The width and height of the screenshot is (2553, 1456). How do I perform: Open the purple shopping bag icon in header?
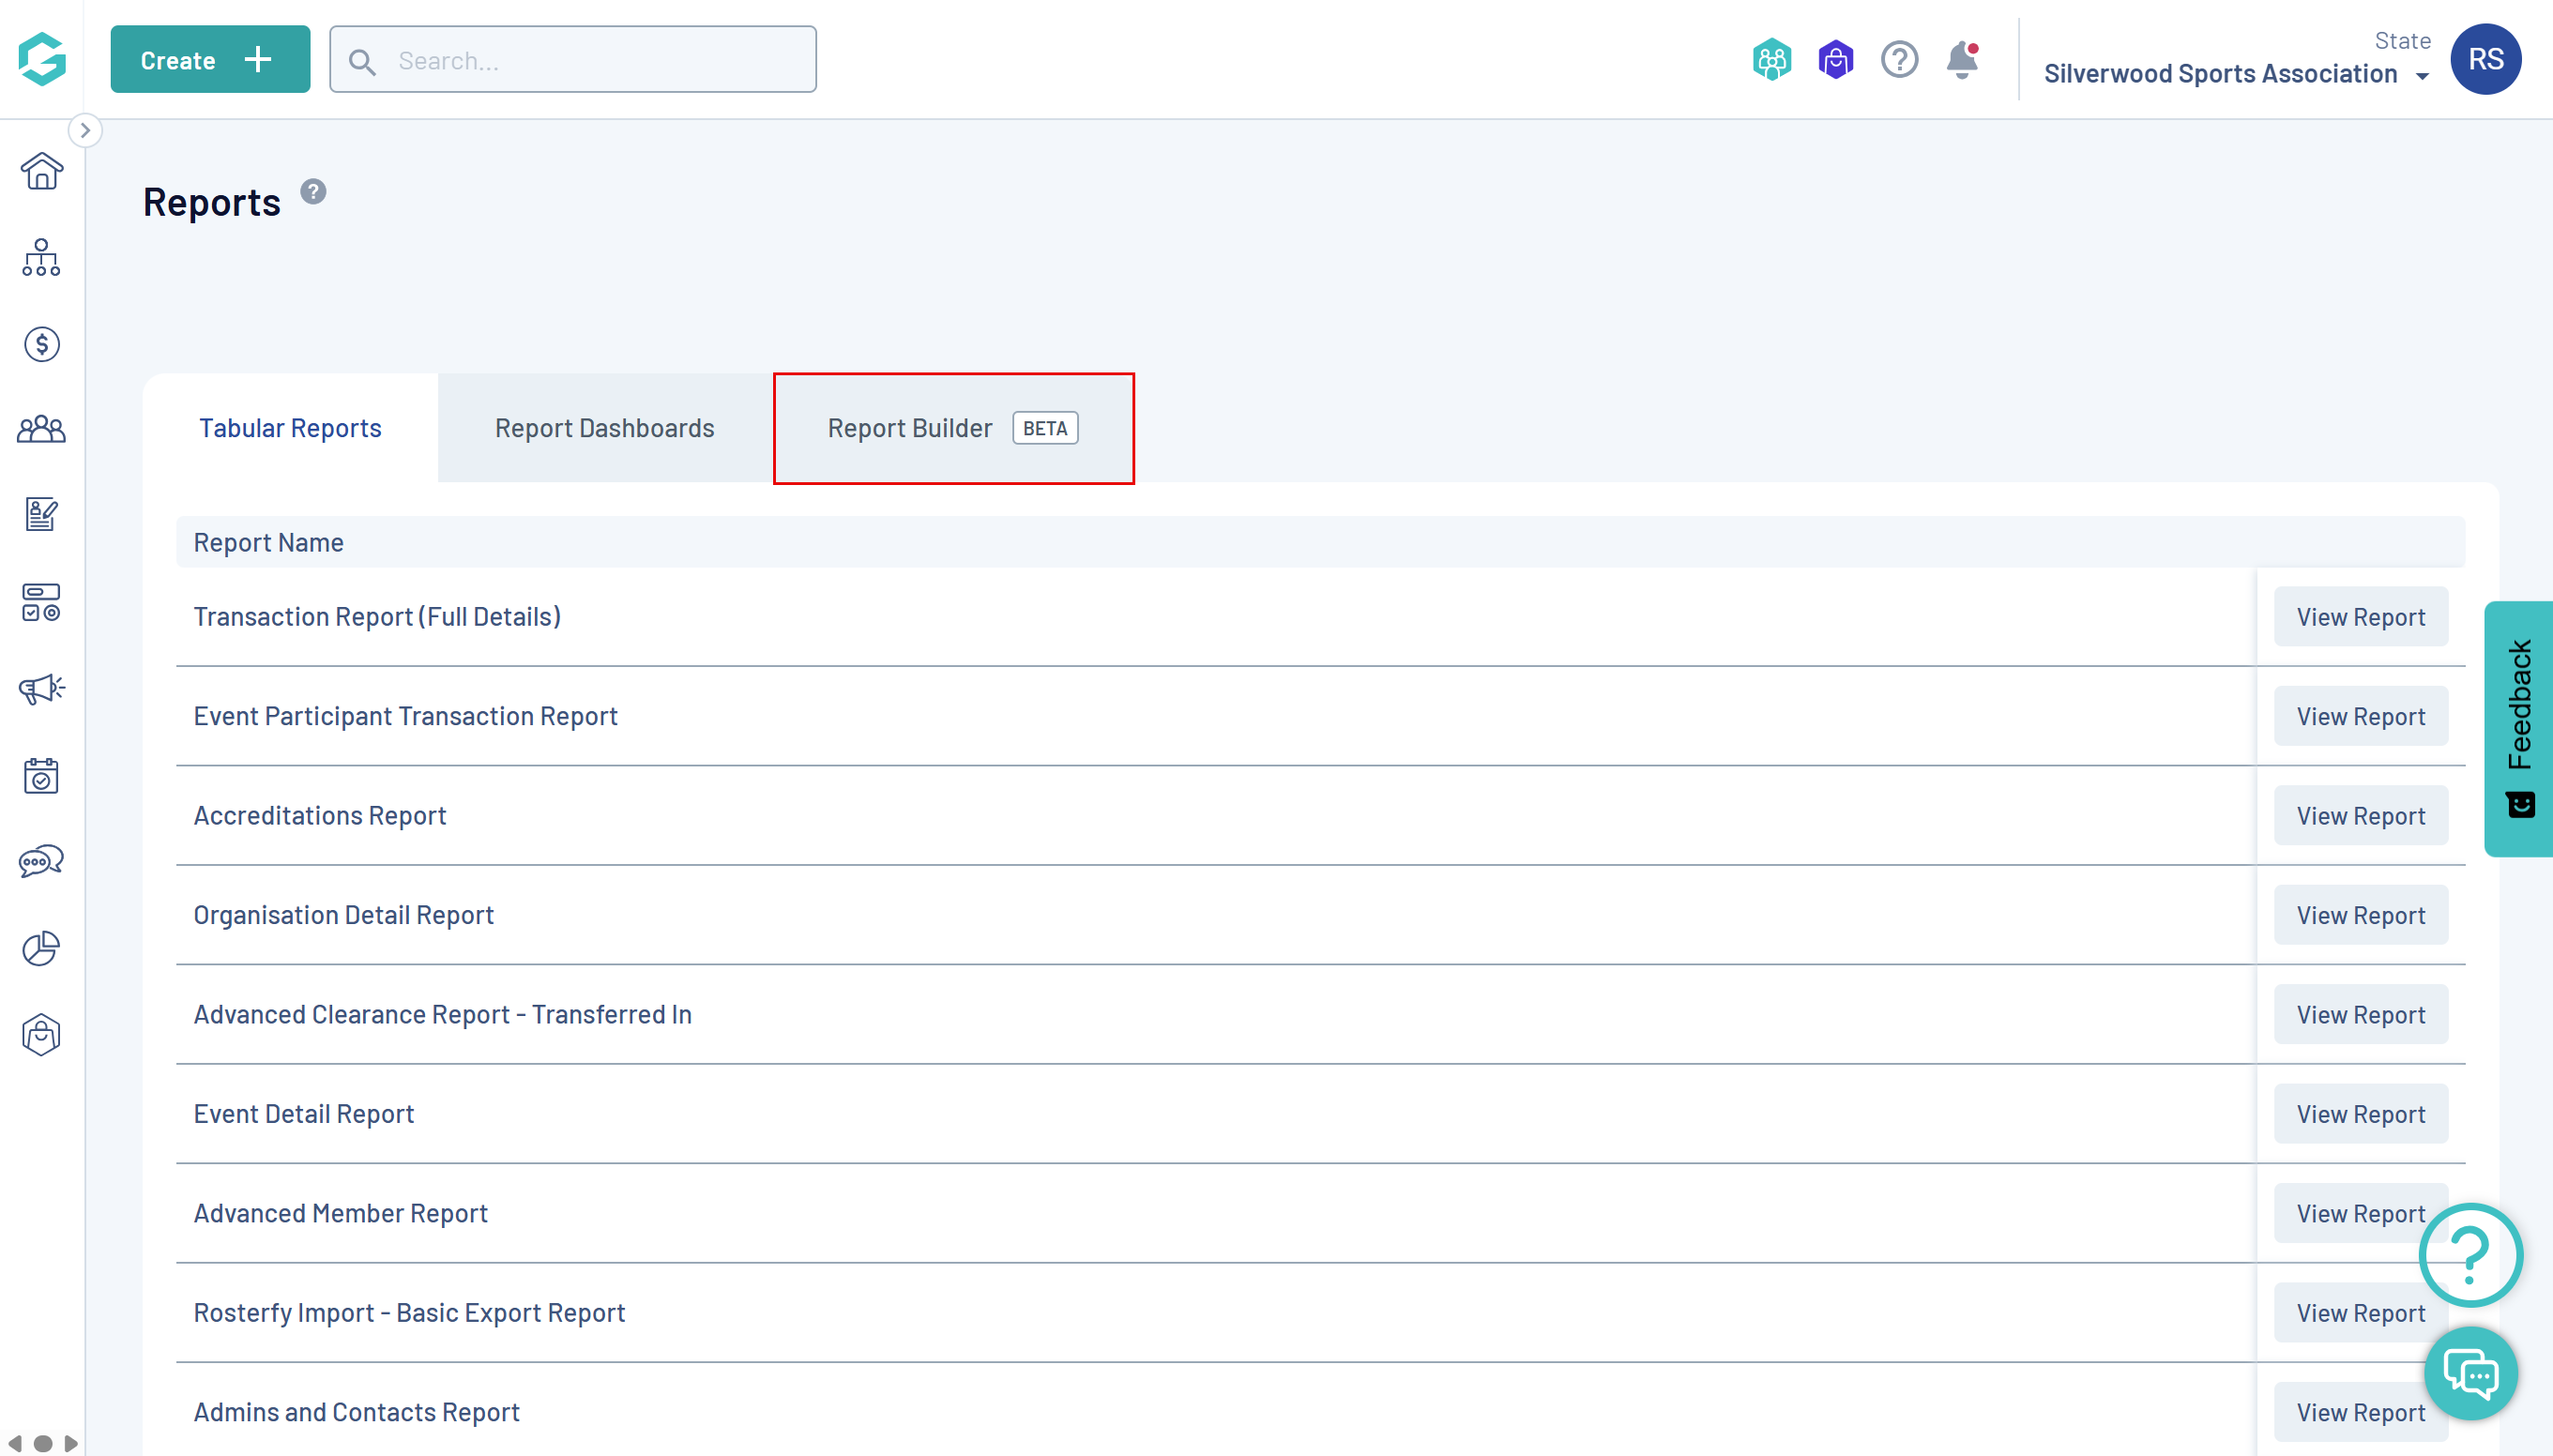(x=1835, y=60)
